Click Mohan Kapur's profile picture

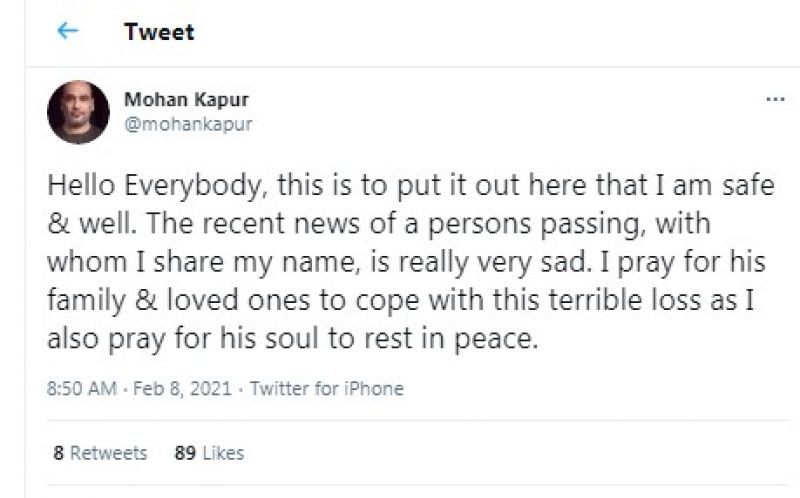(78, 112)
